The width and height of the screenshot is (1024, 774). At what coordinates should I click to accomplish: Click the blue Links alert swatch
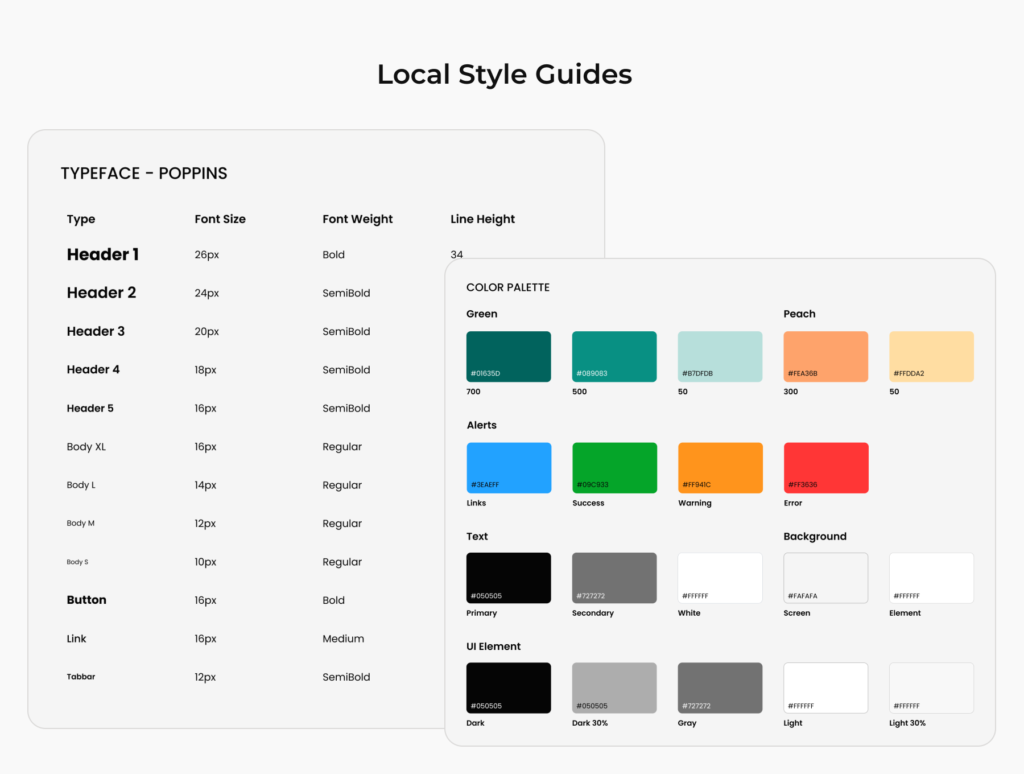(508, 467)
